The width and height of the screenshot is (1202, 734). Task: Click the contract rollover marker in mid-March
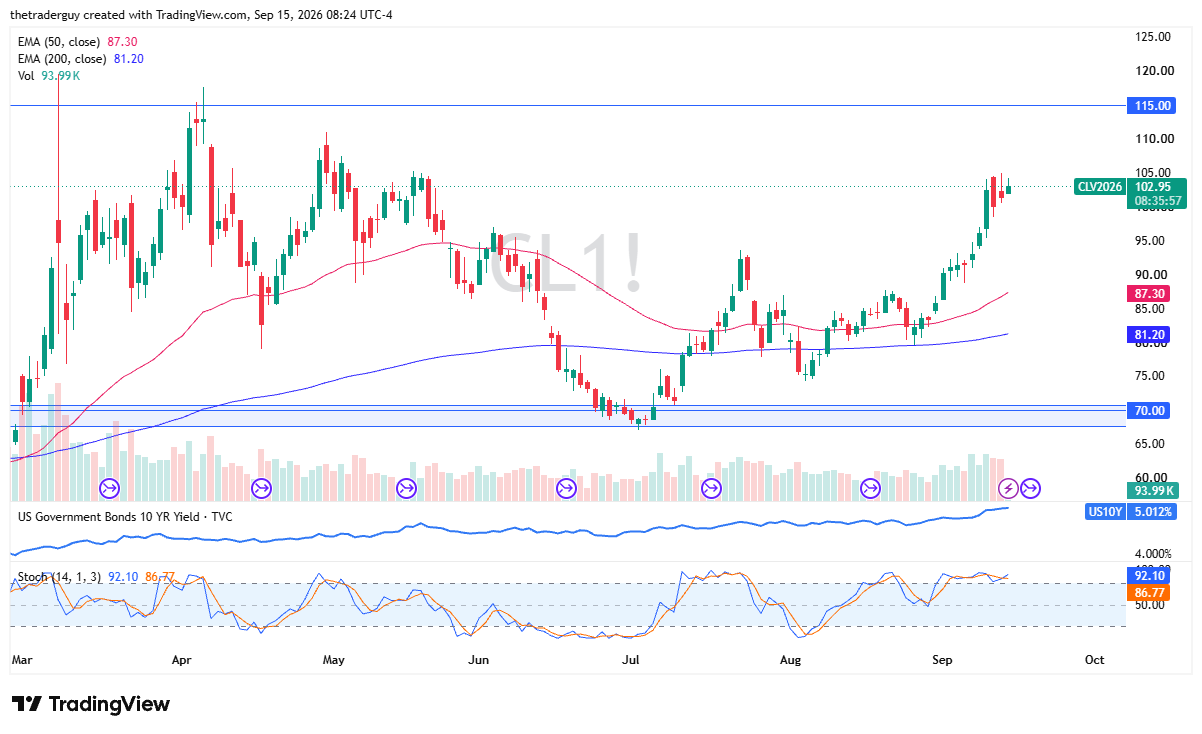click(110, 488)
